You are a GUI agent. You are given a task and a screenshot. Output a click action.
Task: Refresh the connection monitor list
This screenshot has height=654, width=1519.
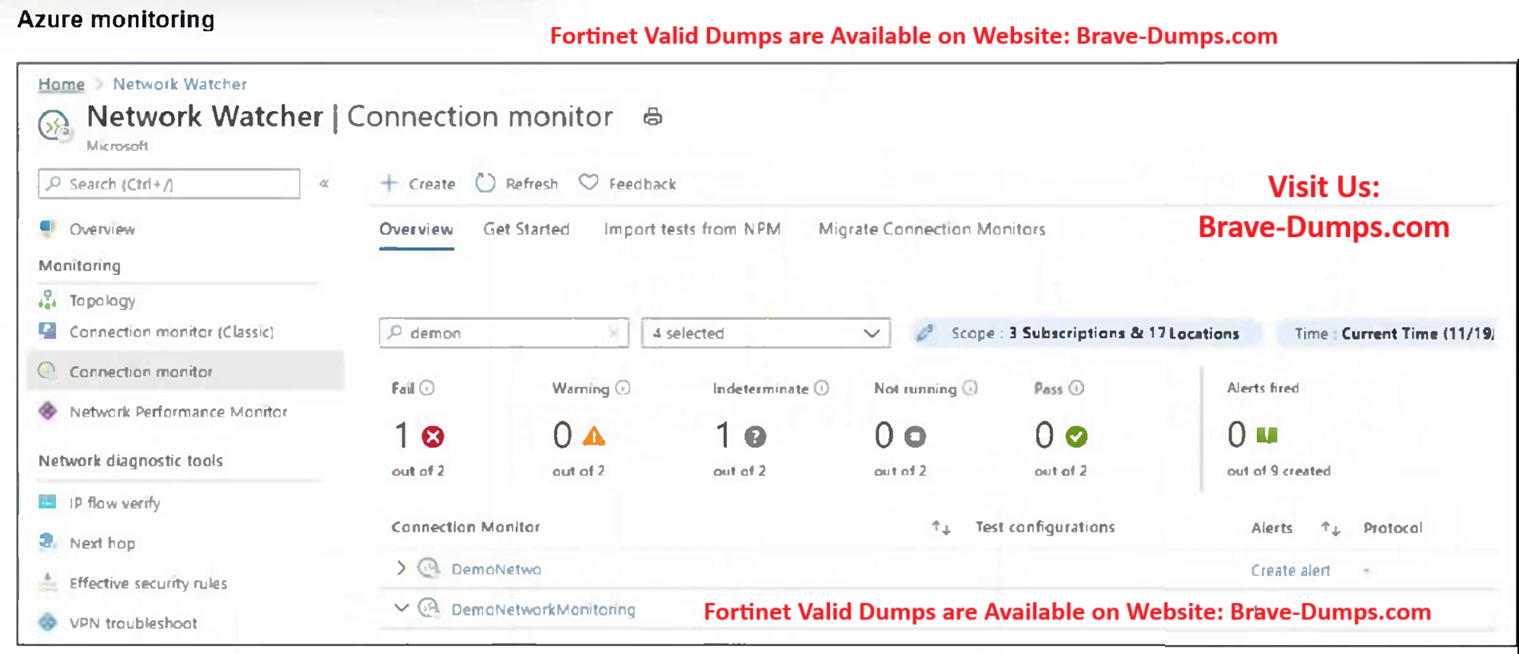click(x=517, y=184)
